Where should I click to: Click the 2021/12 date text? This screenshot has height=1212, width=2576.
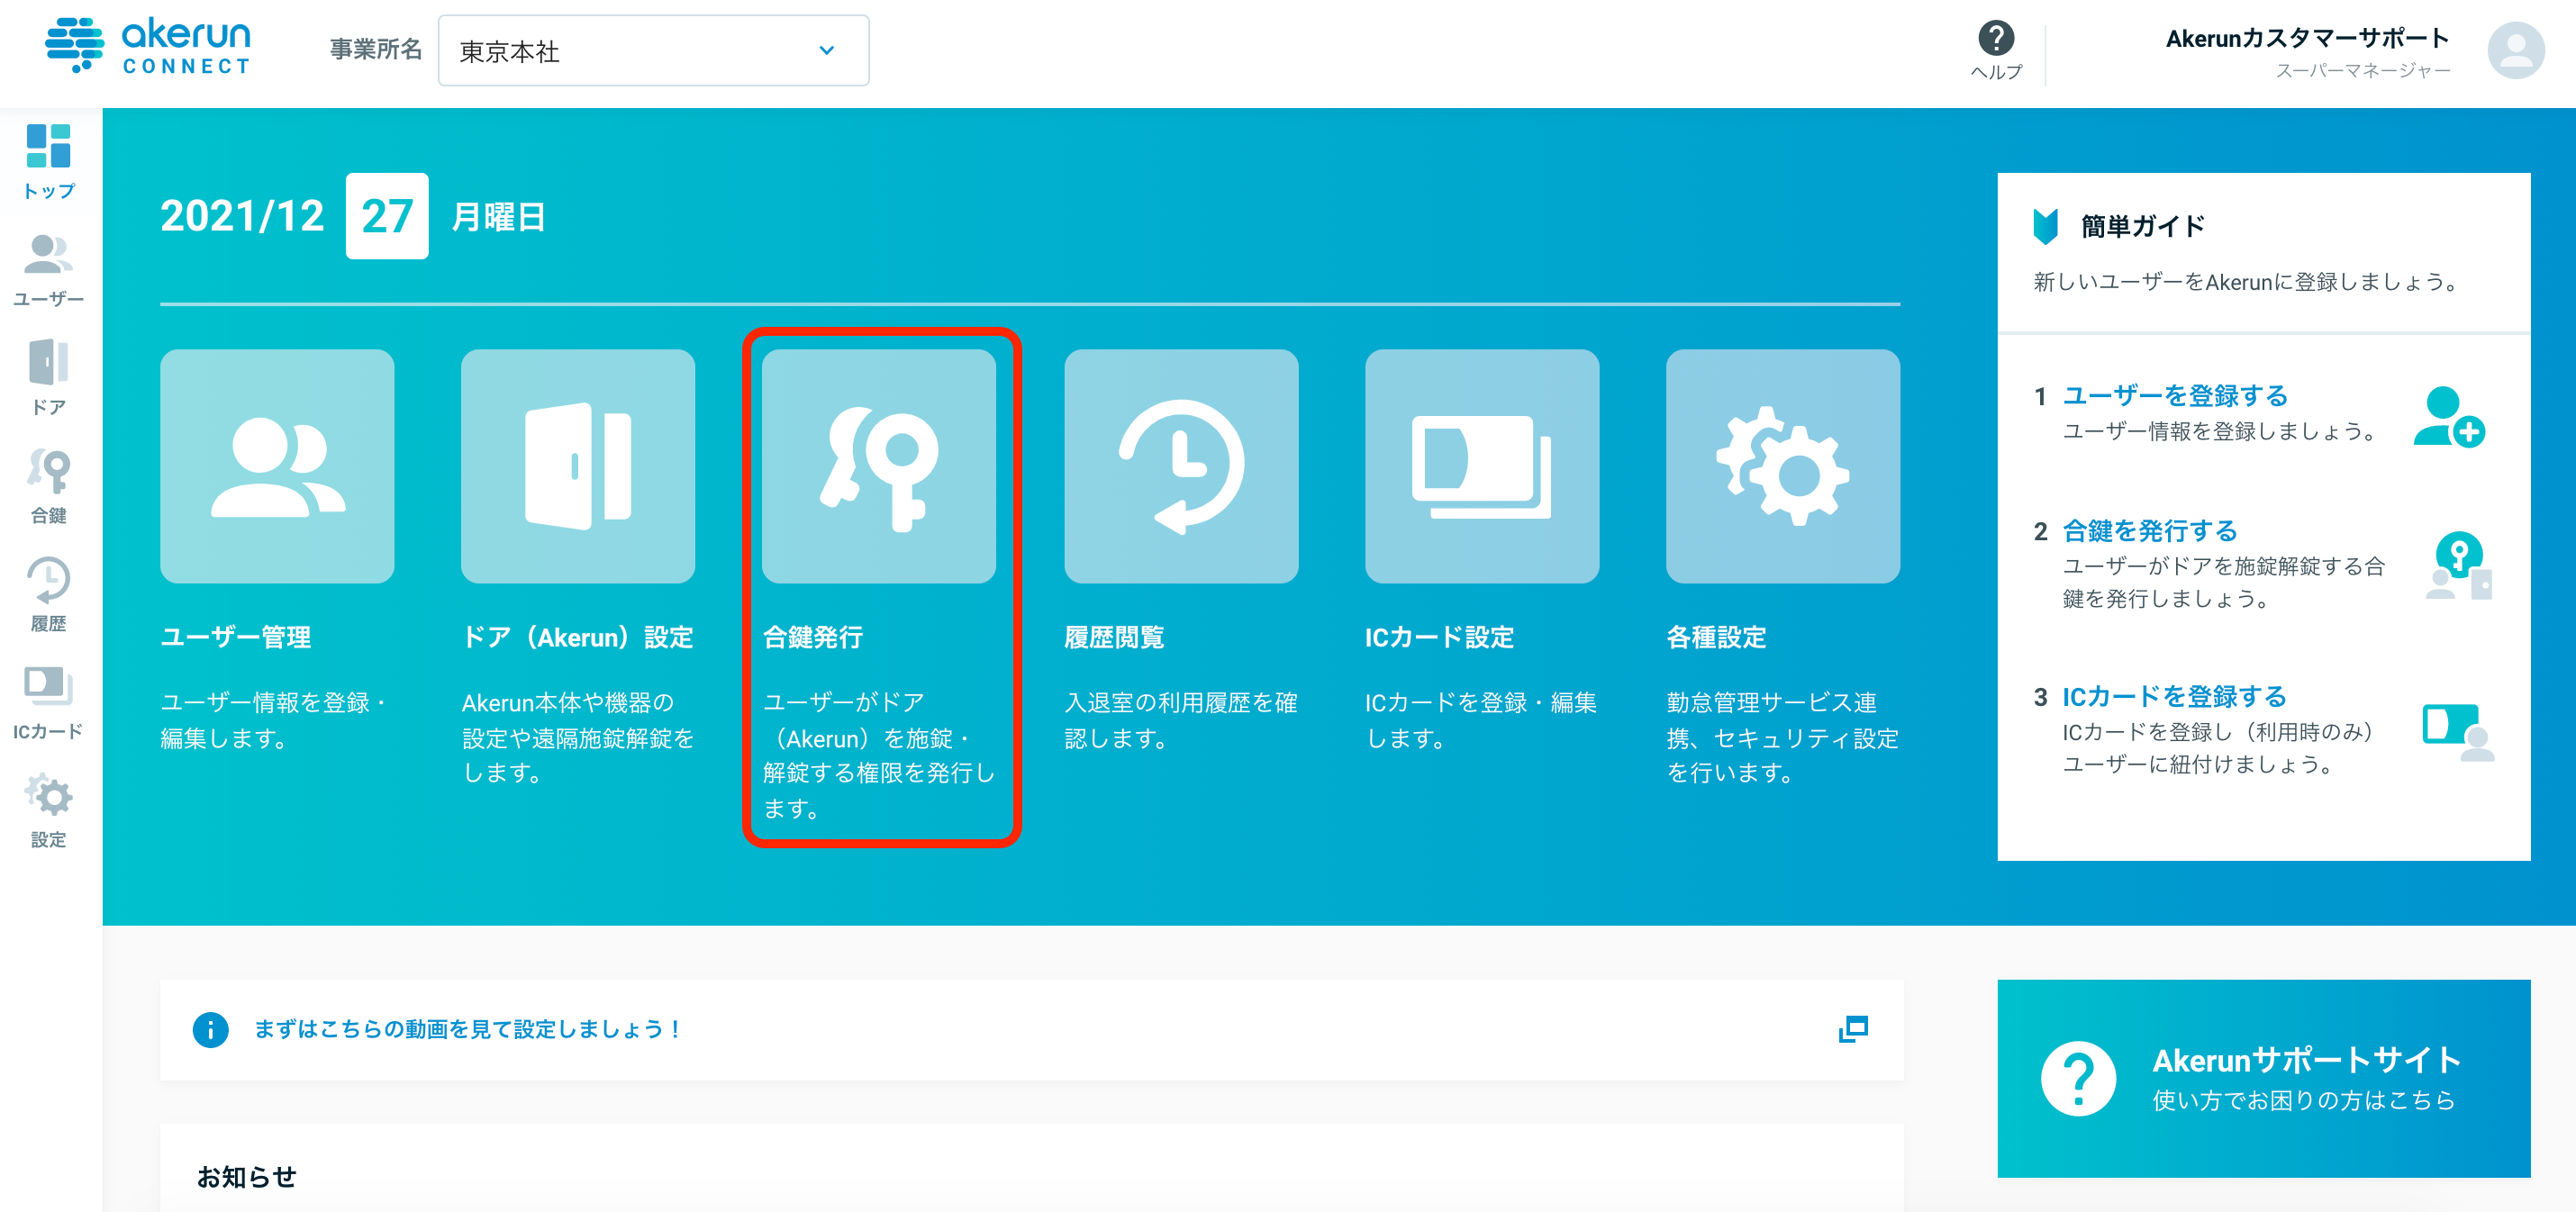pos(242,216)
